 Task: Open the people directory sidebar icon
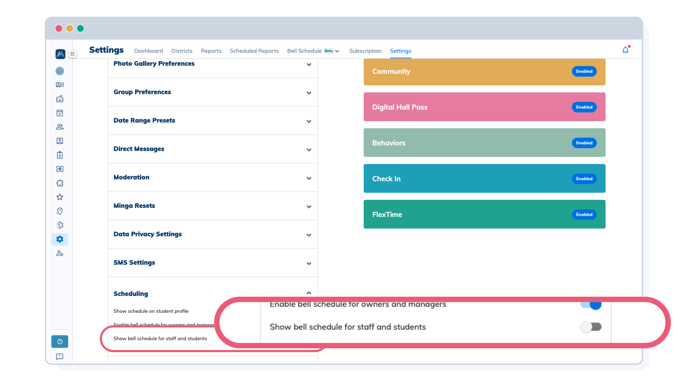point(60,127)
